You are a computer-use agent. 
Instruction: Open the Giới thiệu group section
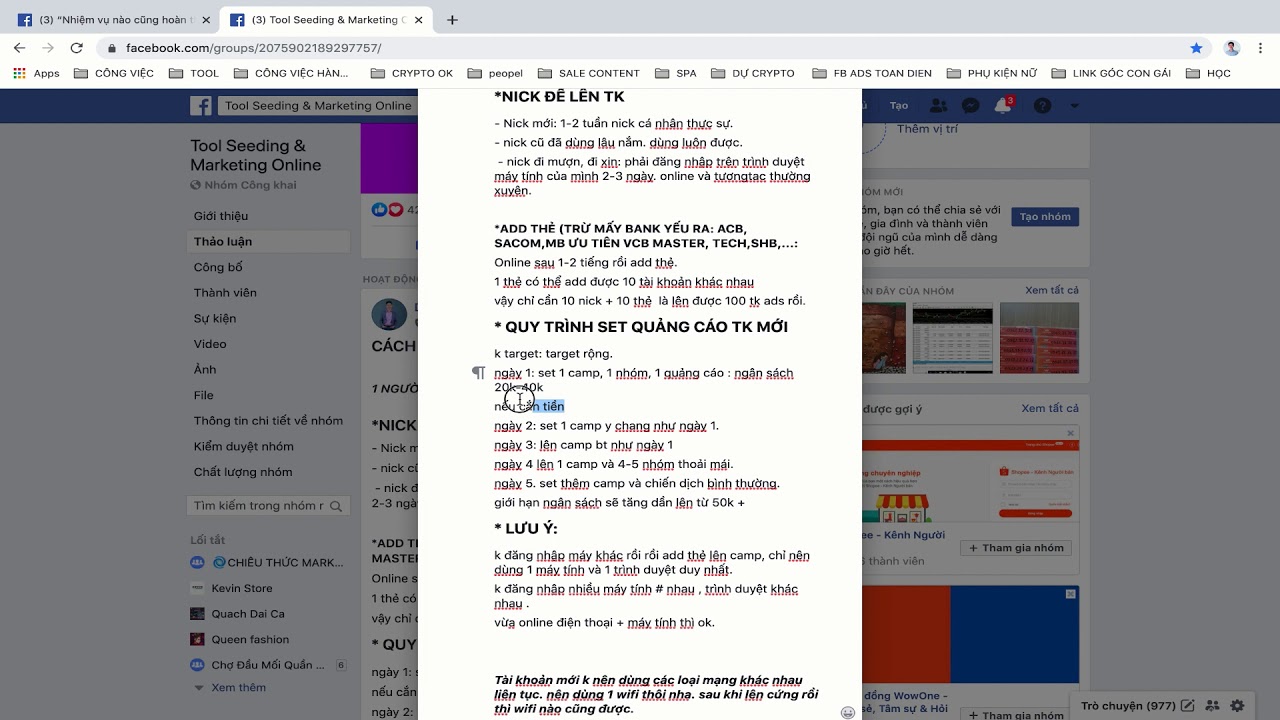tap(221, 216)
